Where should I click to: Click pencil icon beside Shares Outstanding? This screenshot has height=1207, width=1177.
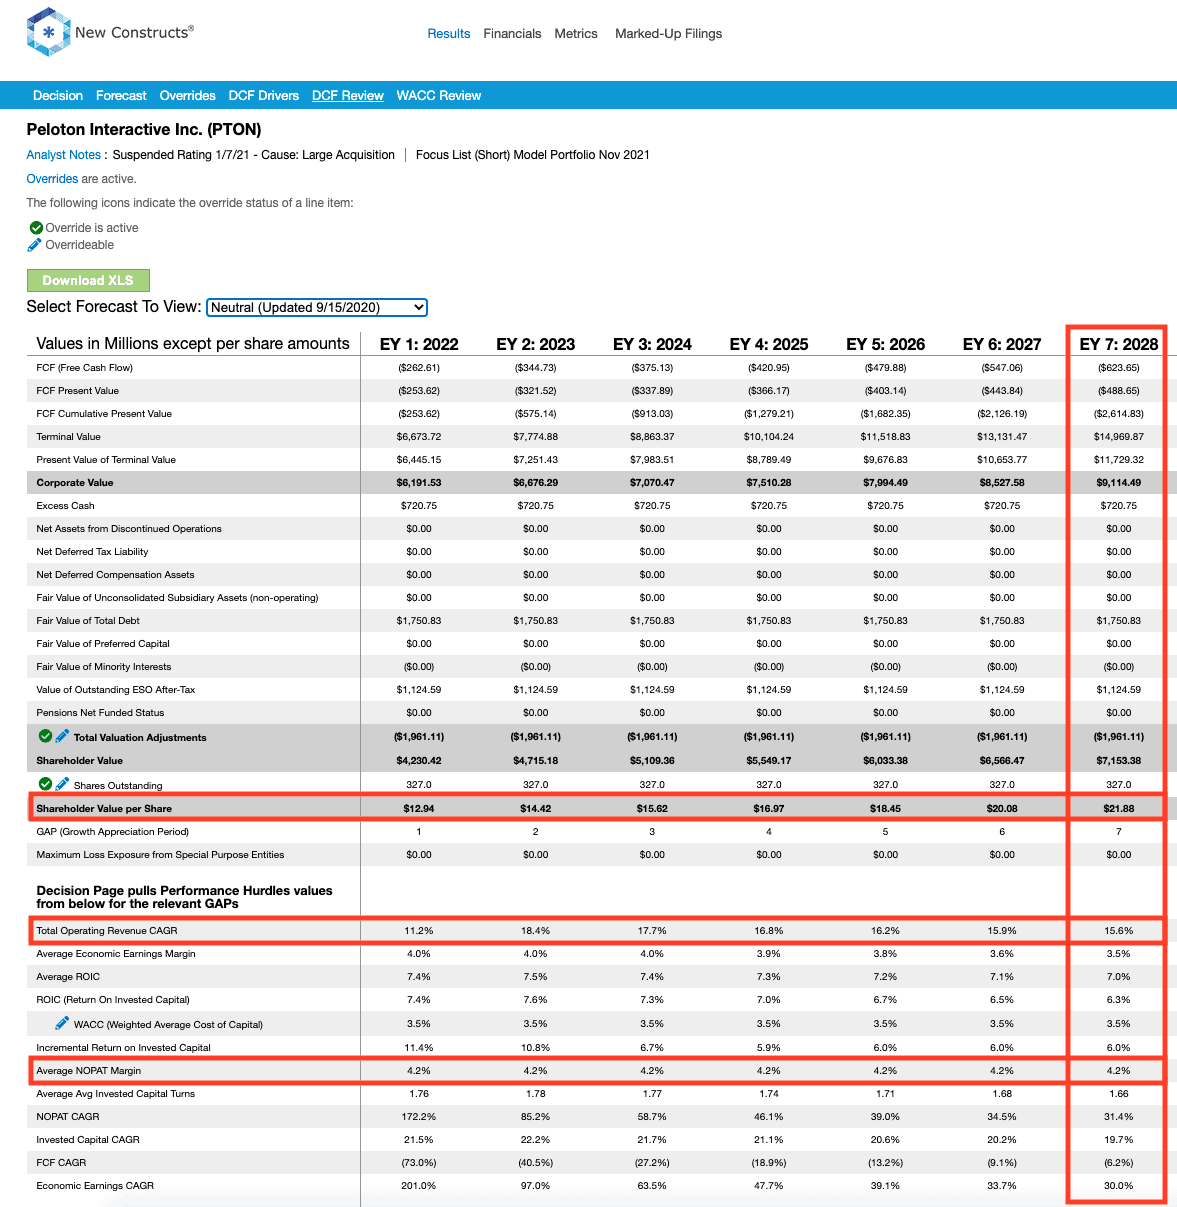click(62, 784)
